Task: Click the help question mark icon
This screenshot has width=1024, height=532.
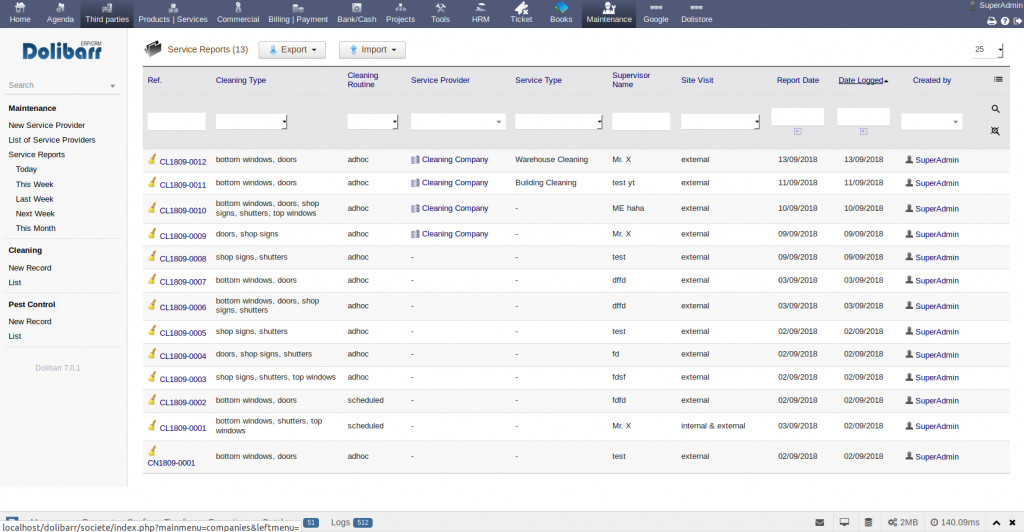Action: (x=1004, y=20)
